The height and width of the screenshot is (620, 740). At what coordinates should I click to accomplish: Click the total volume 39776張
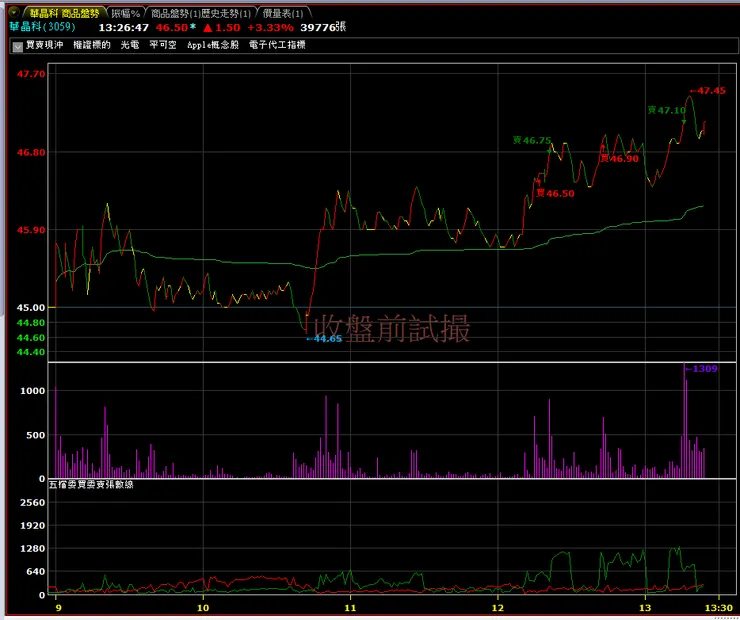[323, 27]
